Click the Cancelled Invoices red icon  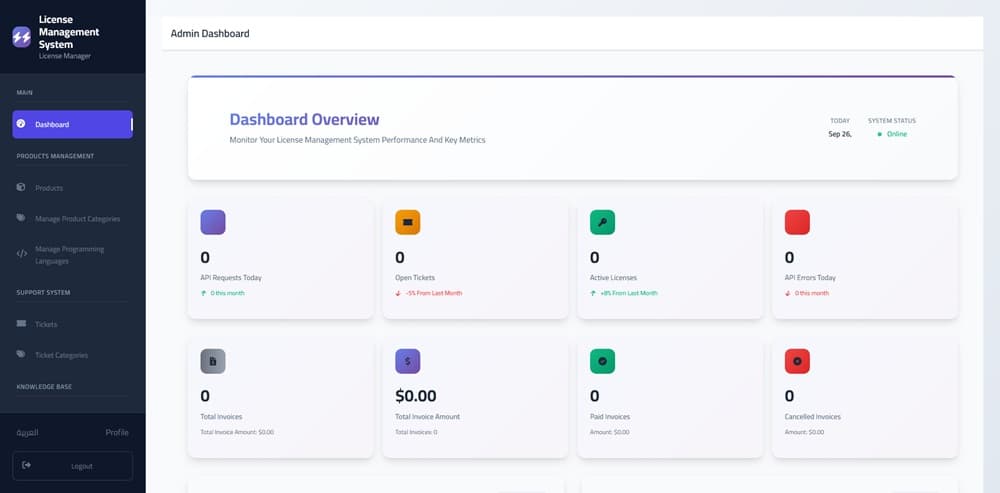click(797, 361)
